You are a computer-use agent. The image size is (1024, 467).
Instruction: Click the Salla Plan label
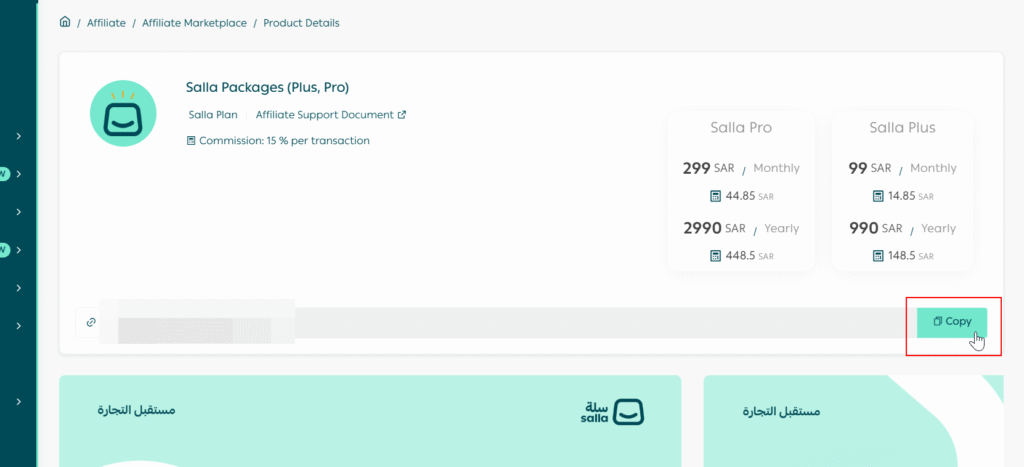click(213, 115)
